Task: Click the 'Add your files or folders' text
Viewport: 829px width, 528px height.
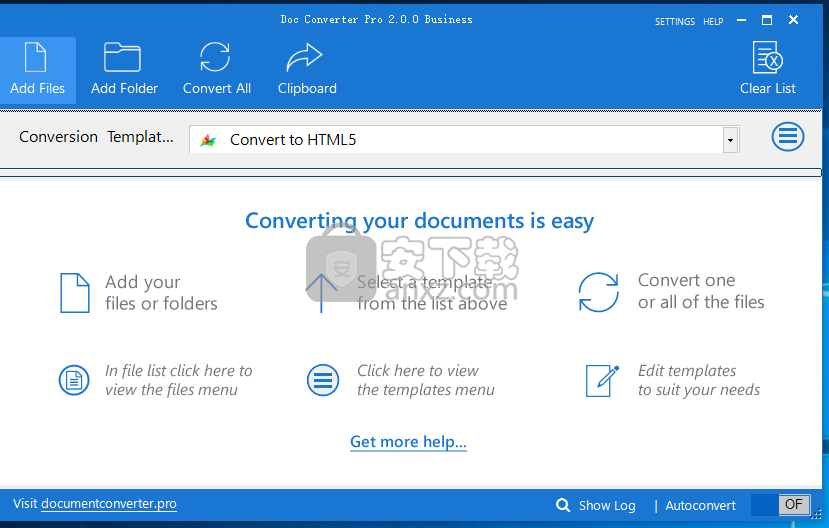Action: click(x=161, y=293)
